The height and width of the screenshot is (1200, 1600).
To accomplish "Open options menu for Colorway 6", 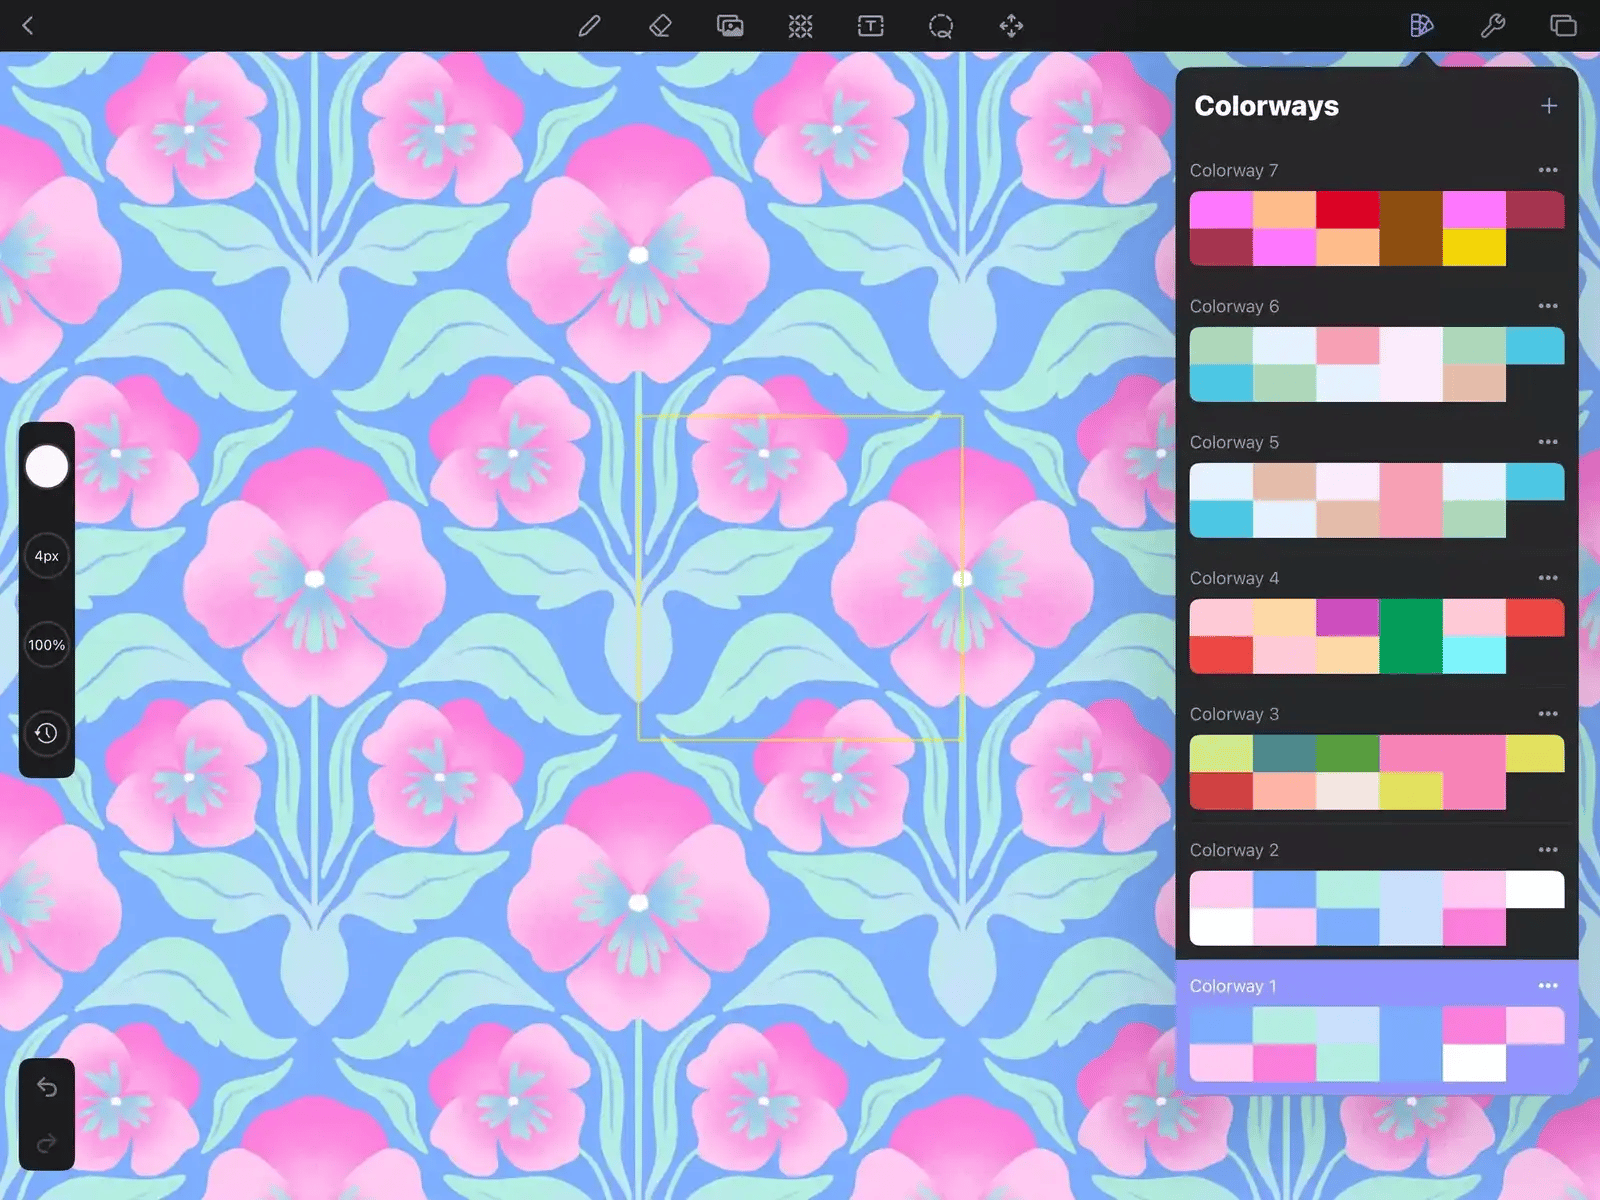I will [x=1548, y=306].
